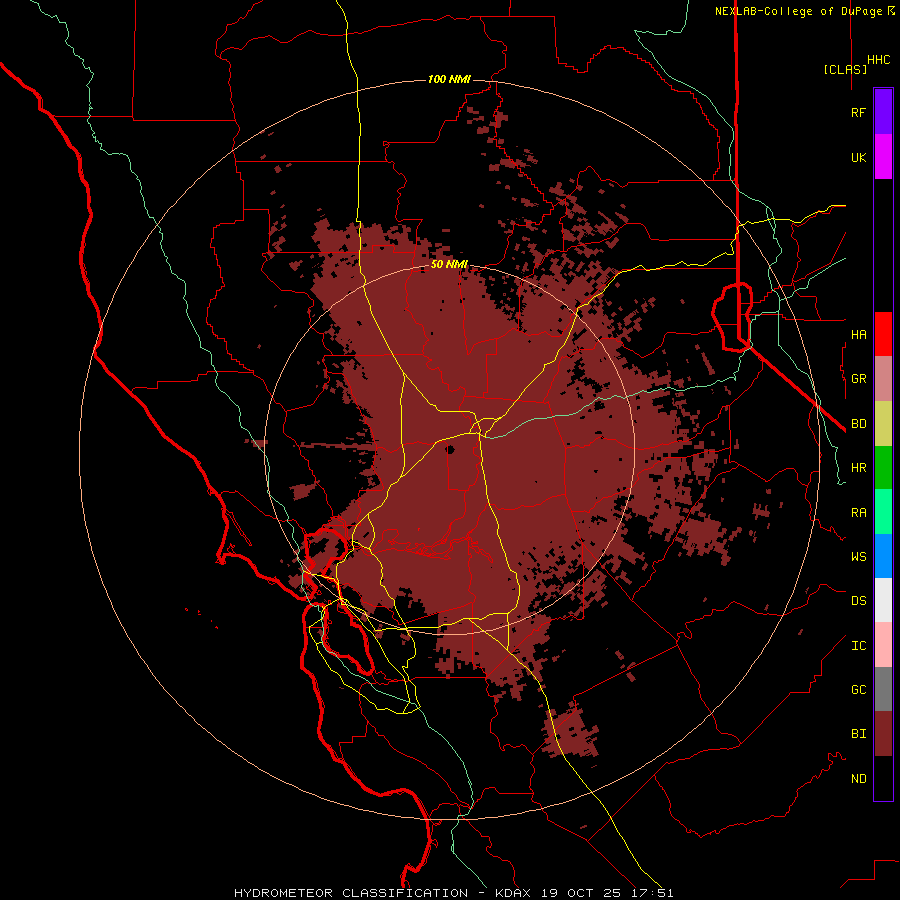Click the HA red legend swatch
This screenshot has height=900, width=900.
pyautogui.click(x=883, y=334)
